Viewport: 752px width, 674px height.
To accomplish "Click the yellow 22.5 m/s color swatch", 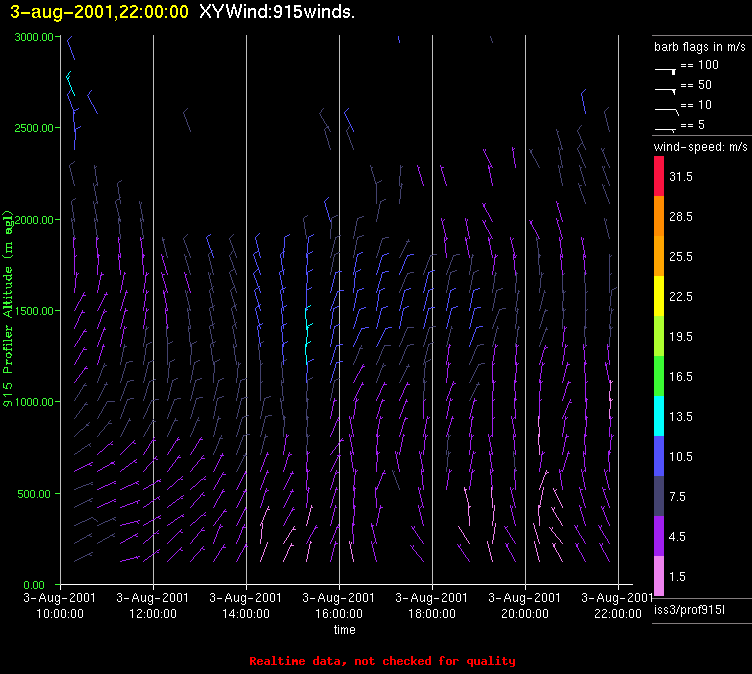I will tap(659, 296).
